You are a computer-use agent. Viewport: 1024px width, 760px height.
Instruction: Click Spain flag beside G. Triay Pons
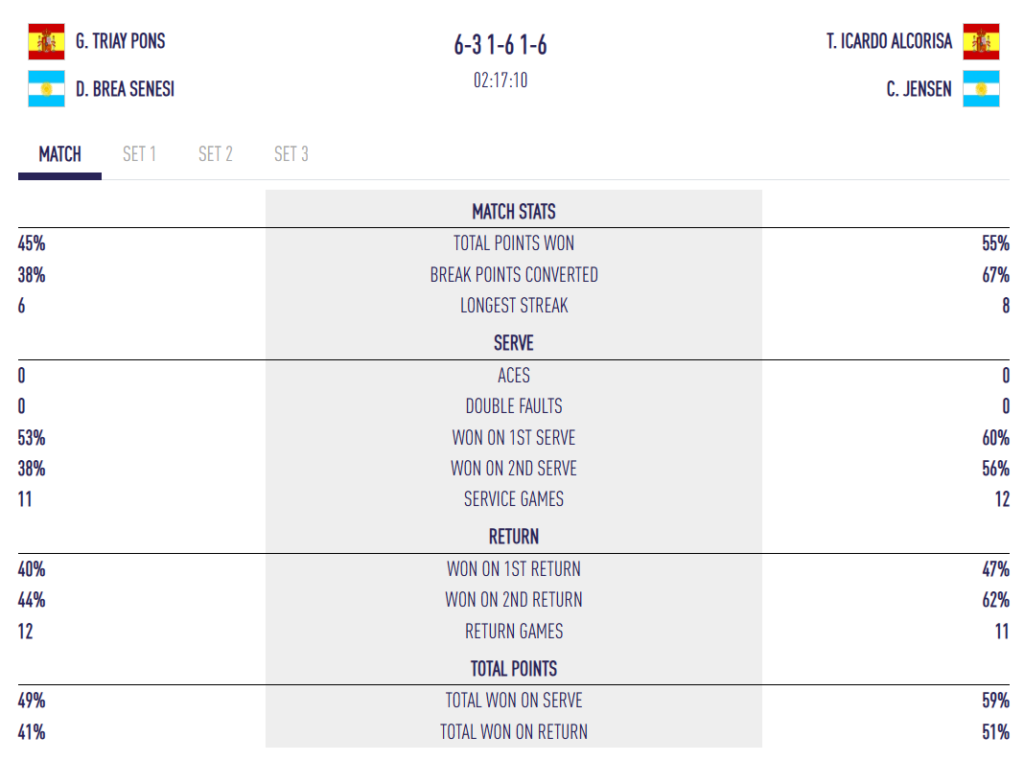(46, 42)
